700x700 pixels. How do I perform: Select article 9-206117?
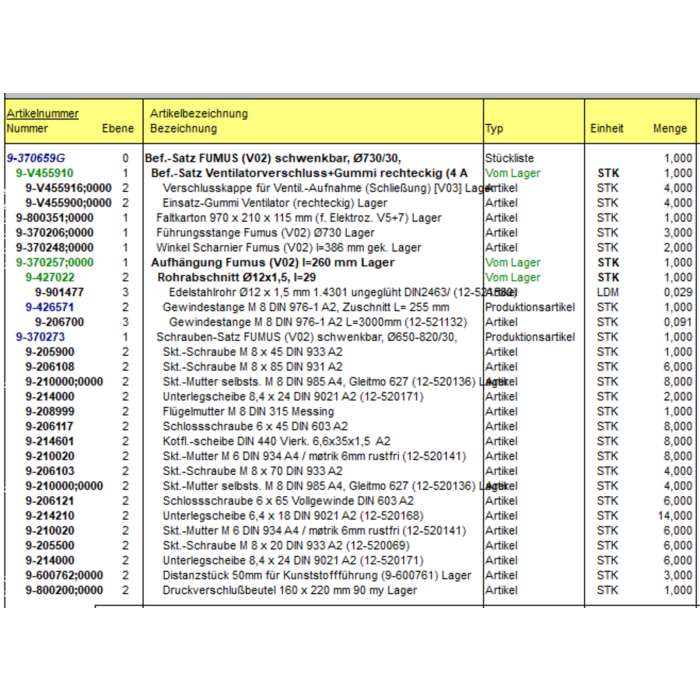point(49,426)
